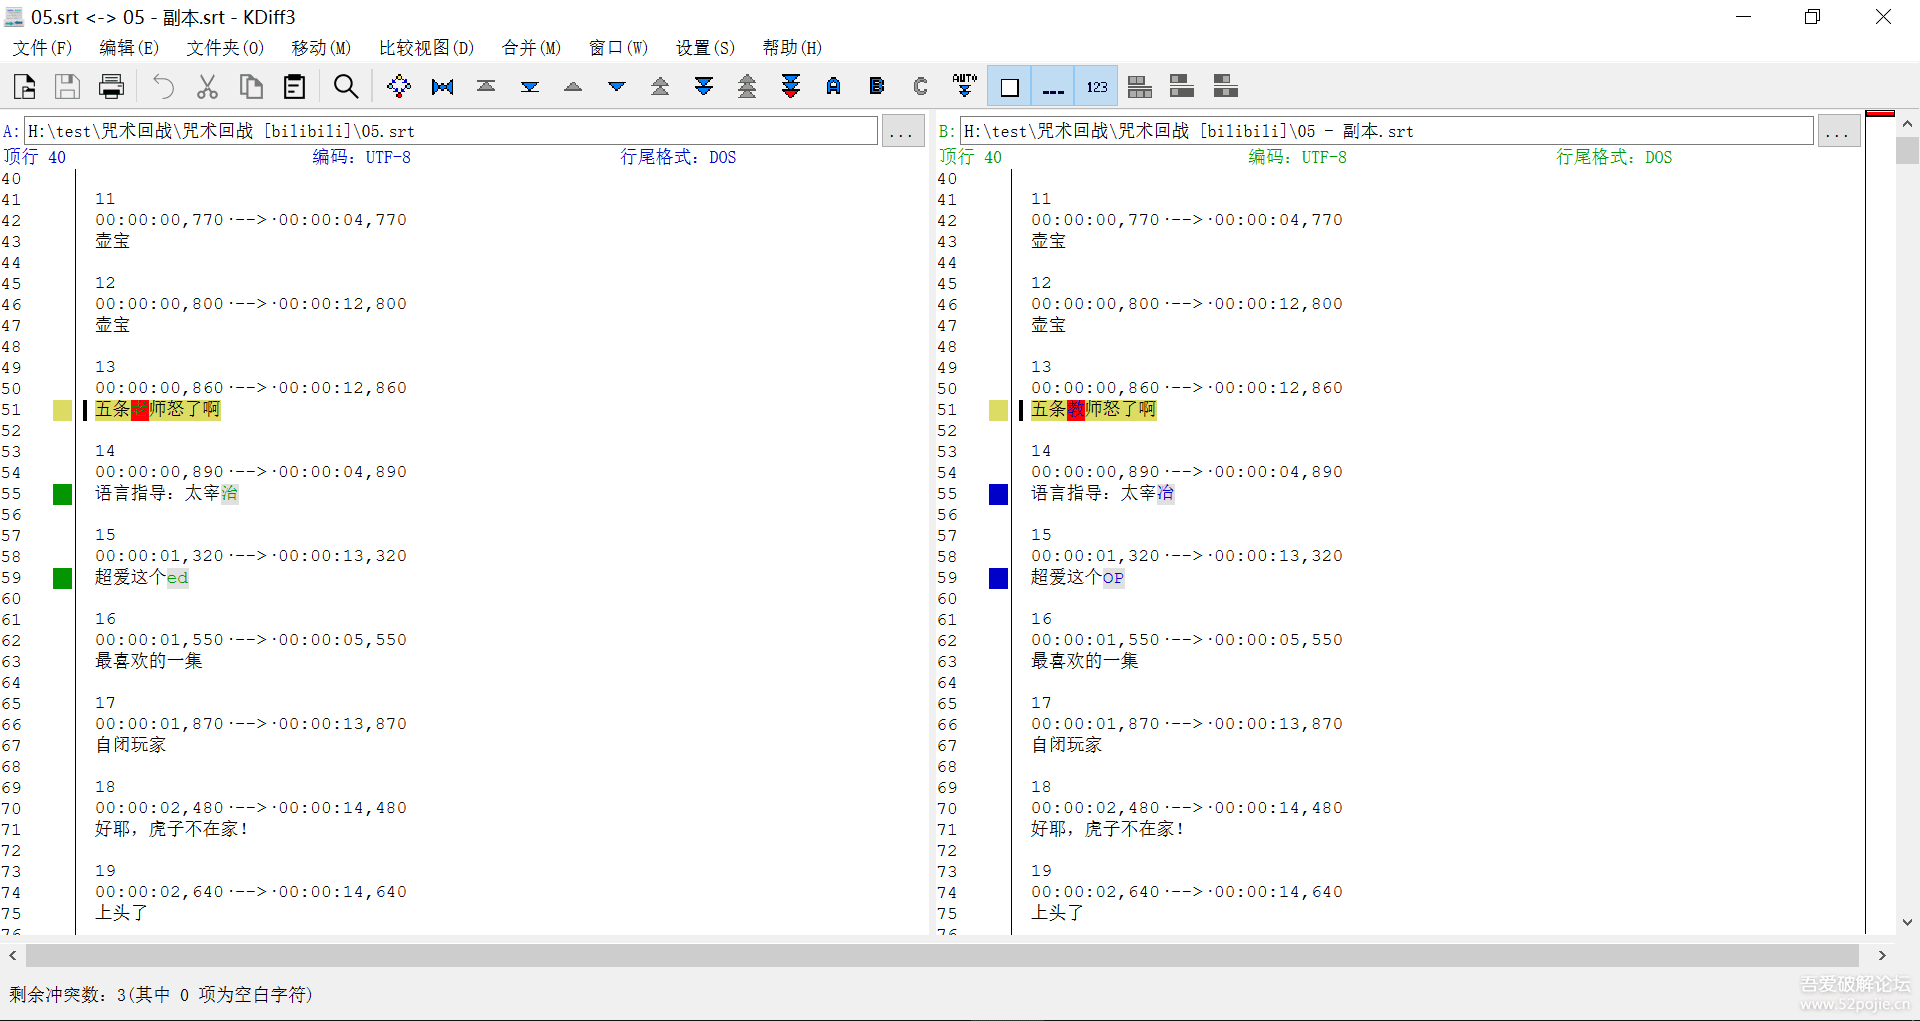Click yellow conflict marker in pane A
Viewport: 1920px width, 1021px height.
click(x=62, y=410)
